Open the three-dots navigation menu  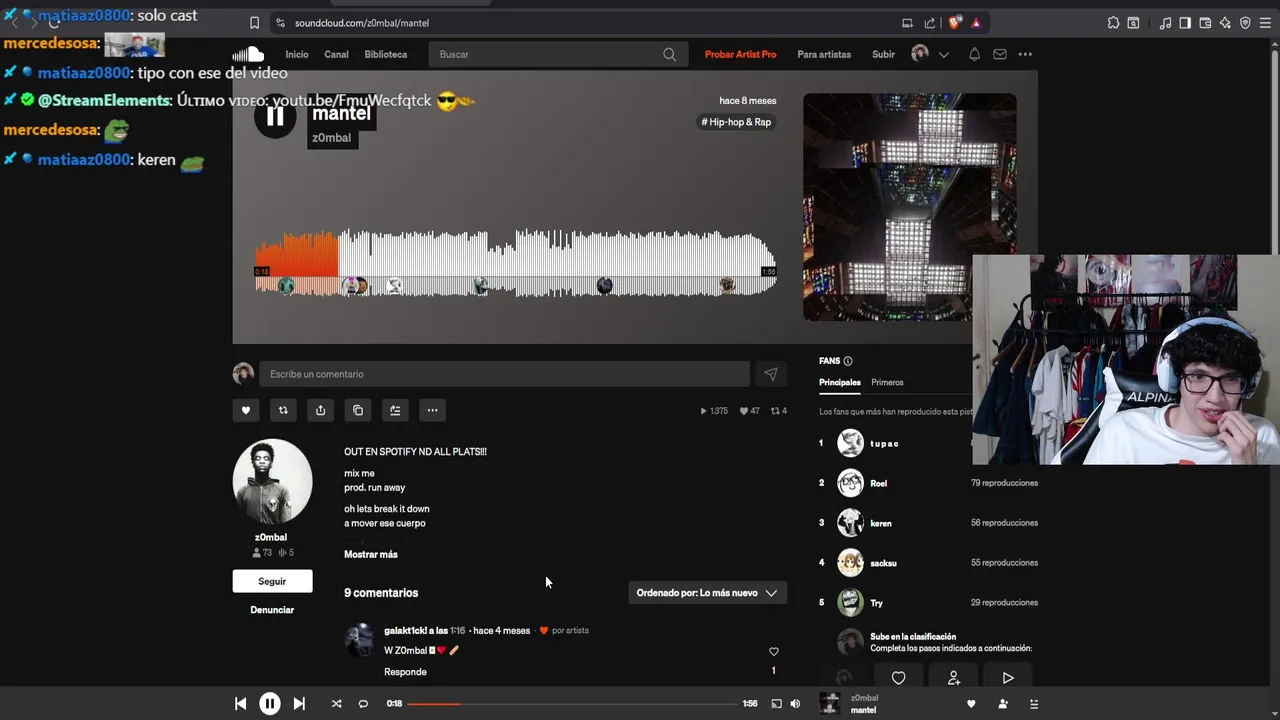[x=1025, y=54]
